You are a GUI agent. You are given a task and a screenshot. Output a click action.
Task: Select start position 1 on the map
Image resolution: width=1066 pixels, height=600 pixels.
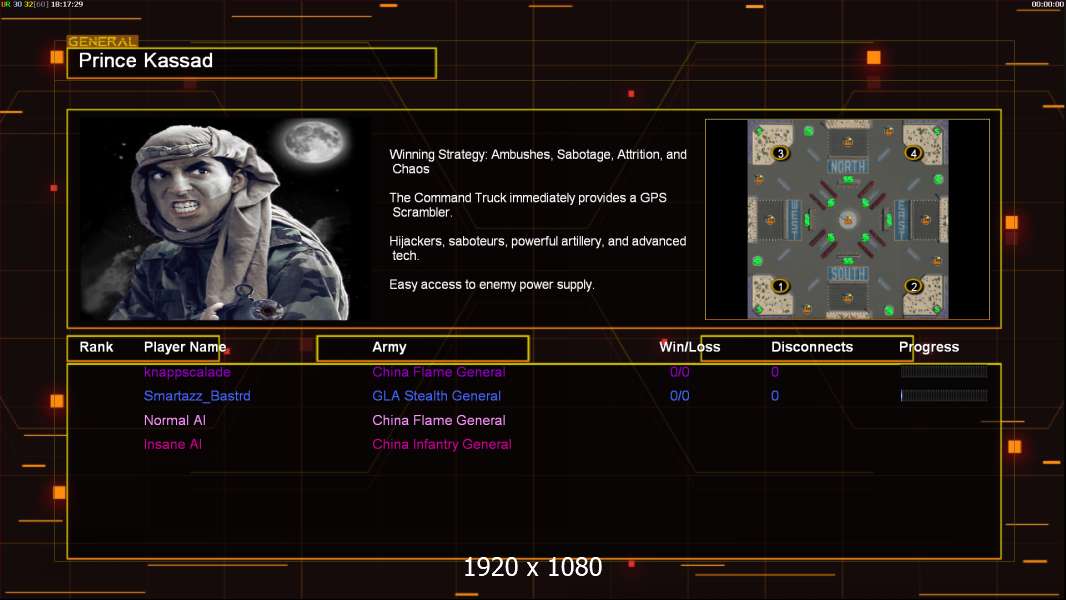(x=780, y=286)
